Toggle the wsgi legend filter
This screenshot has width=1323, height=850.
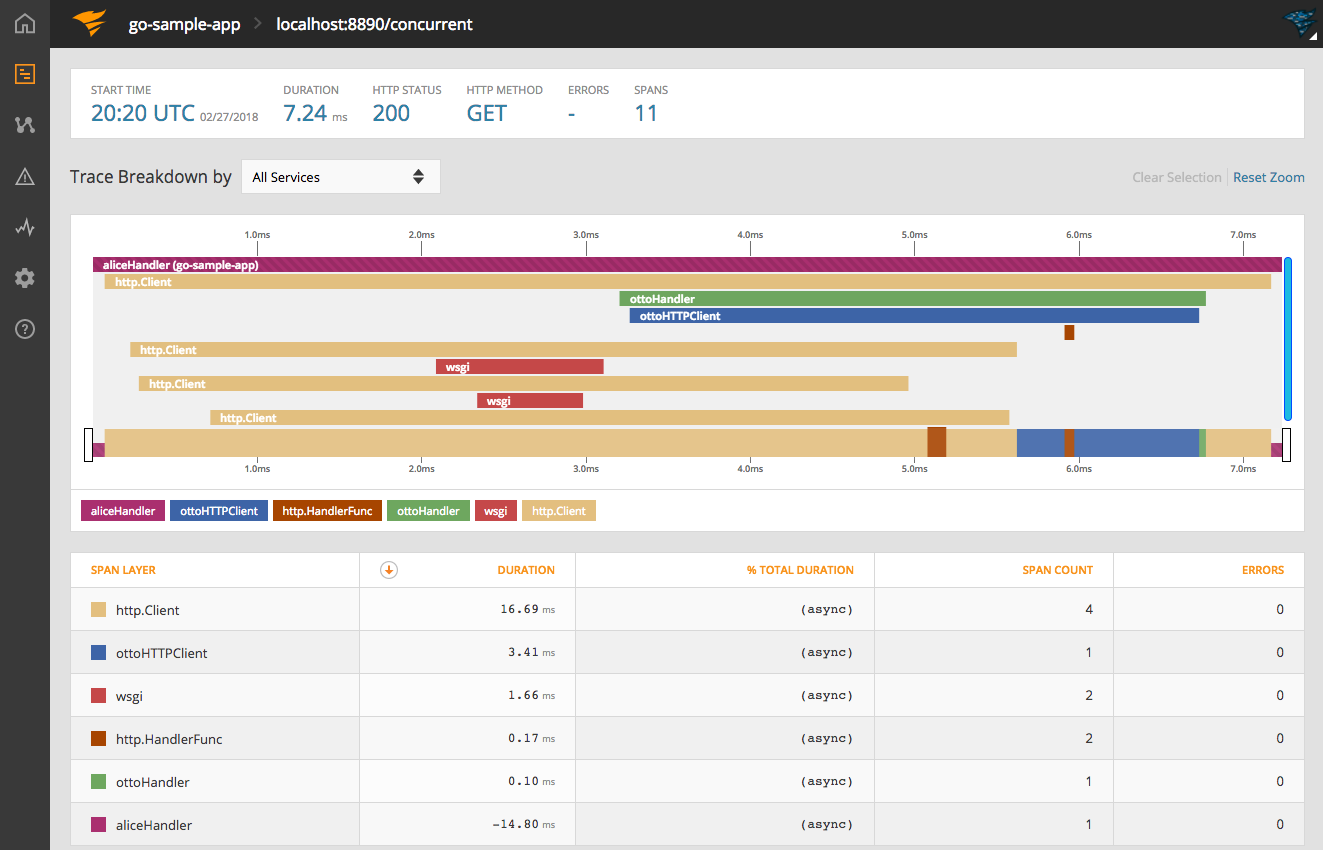(495, 511)
